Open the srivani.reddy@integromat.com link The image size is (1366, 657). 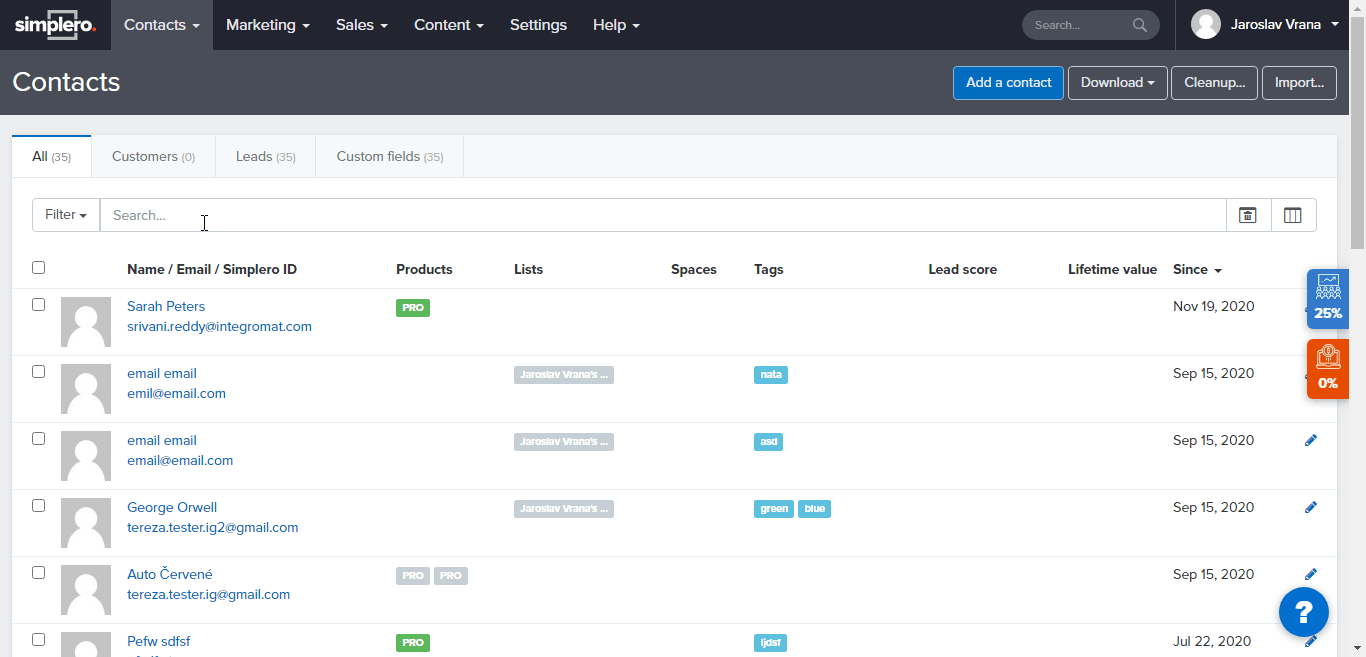[219, 326]
